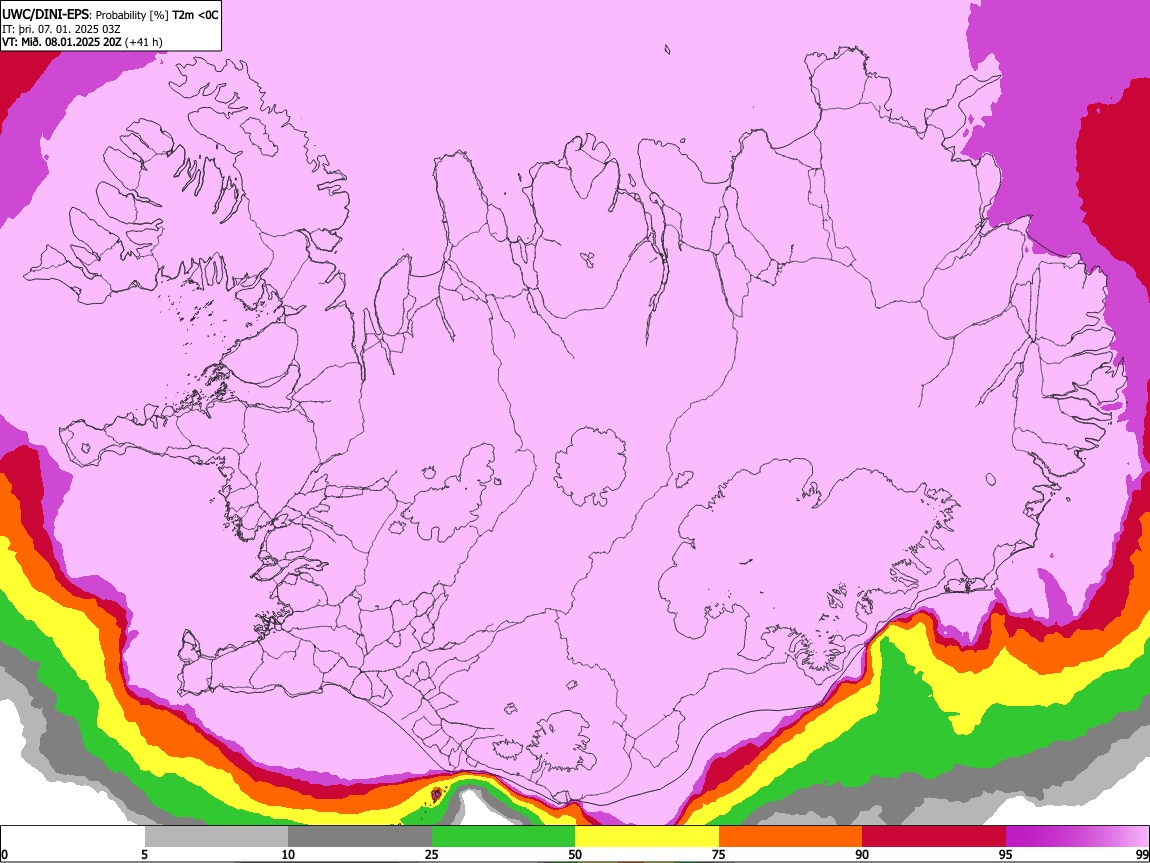
Task: Click the green 25–50% legend swatch
Action: tap(503, 837)
